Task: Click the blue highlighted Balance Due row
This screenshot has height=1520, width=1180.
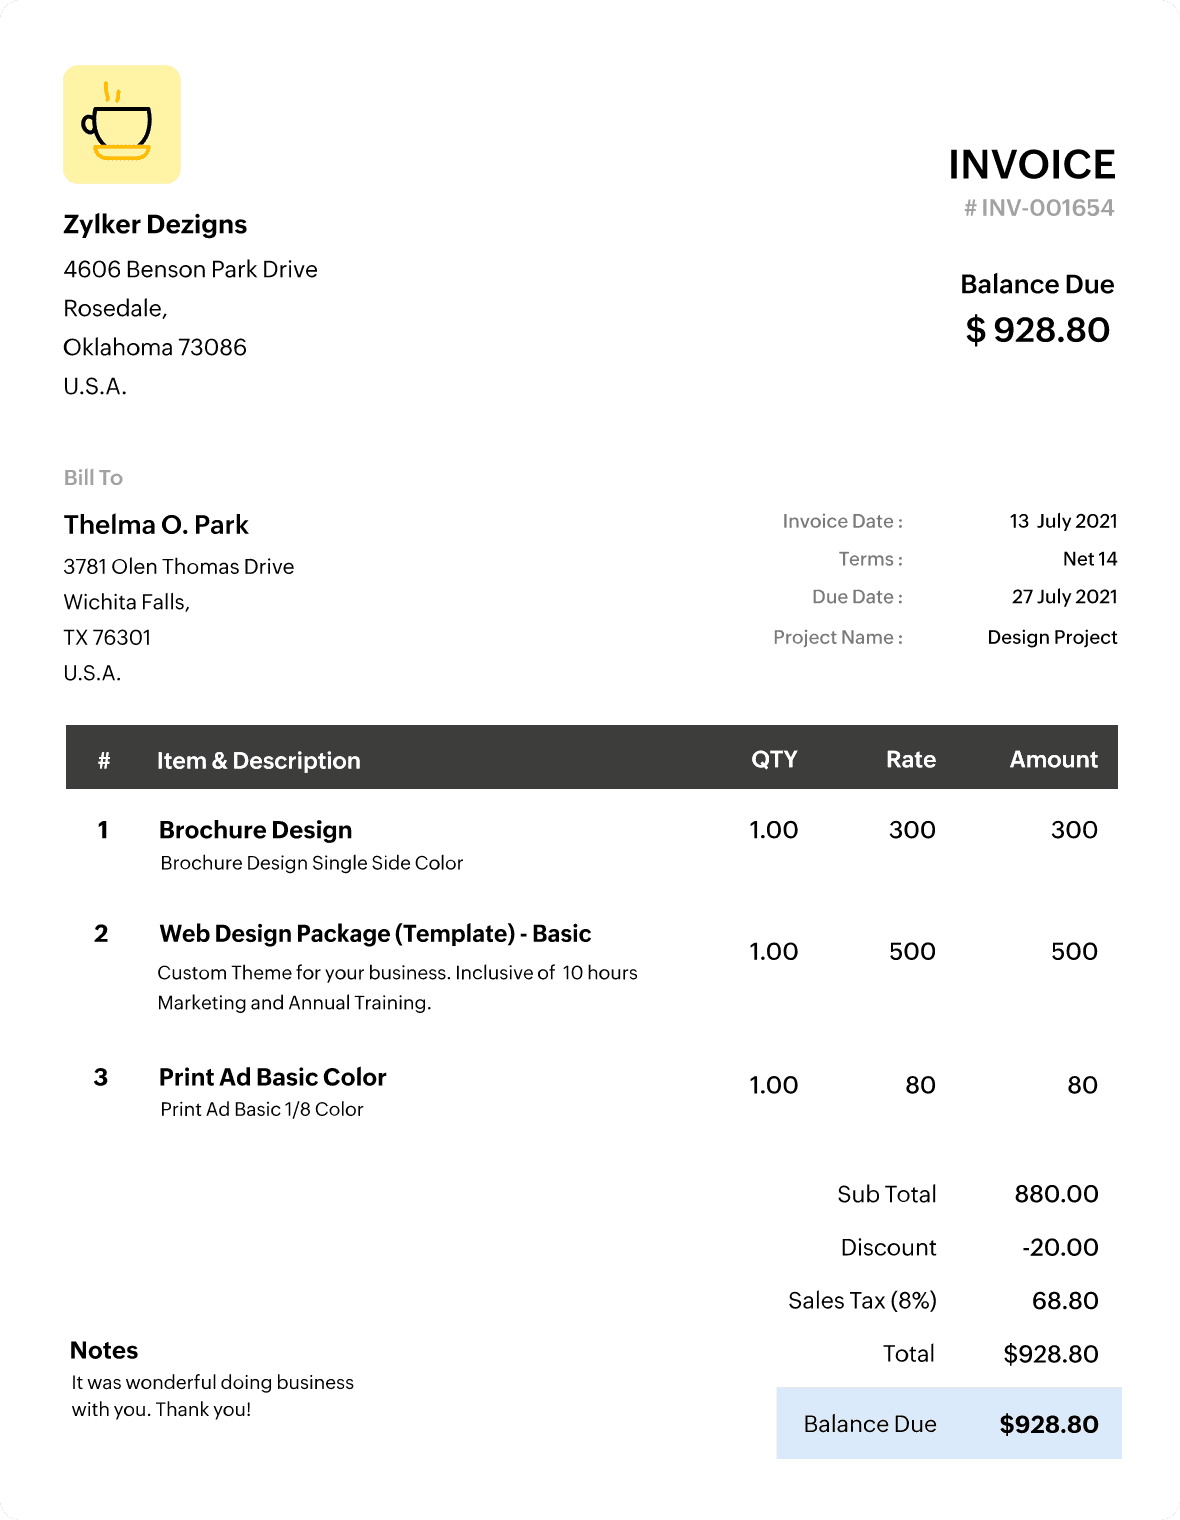Action: pyautogui.click(x=948, y=1423)
